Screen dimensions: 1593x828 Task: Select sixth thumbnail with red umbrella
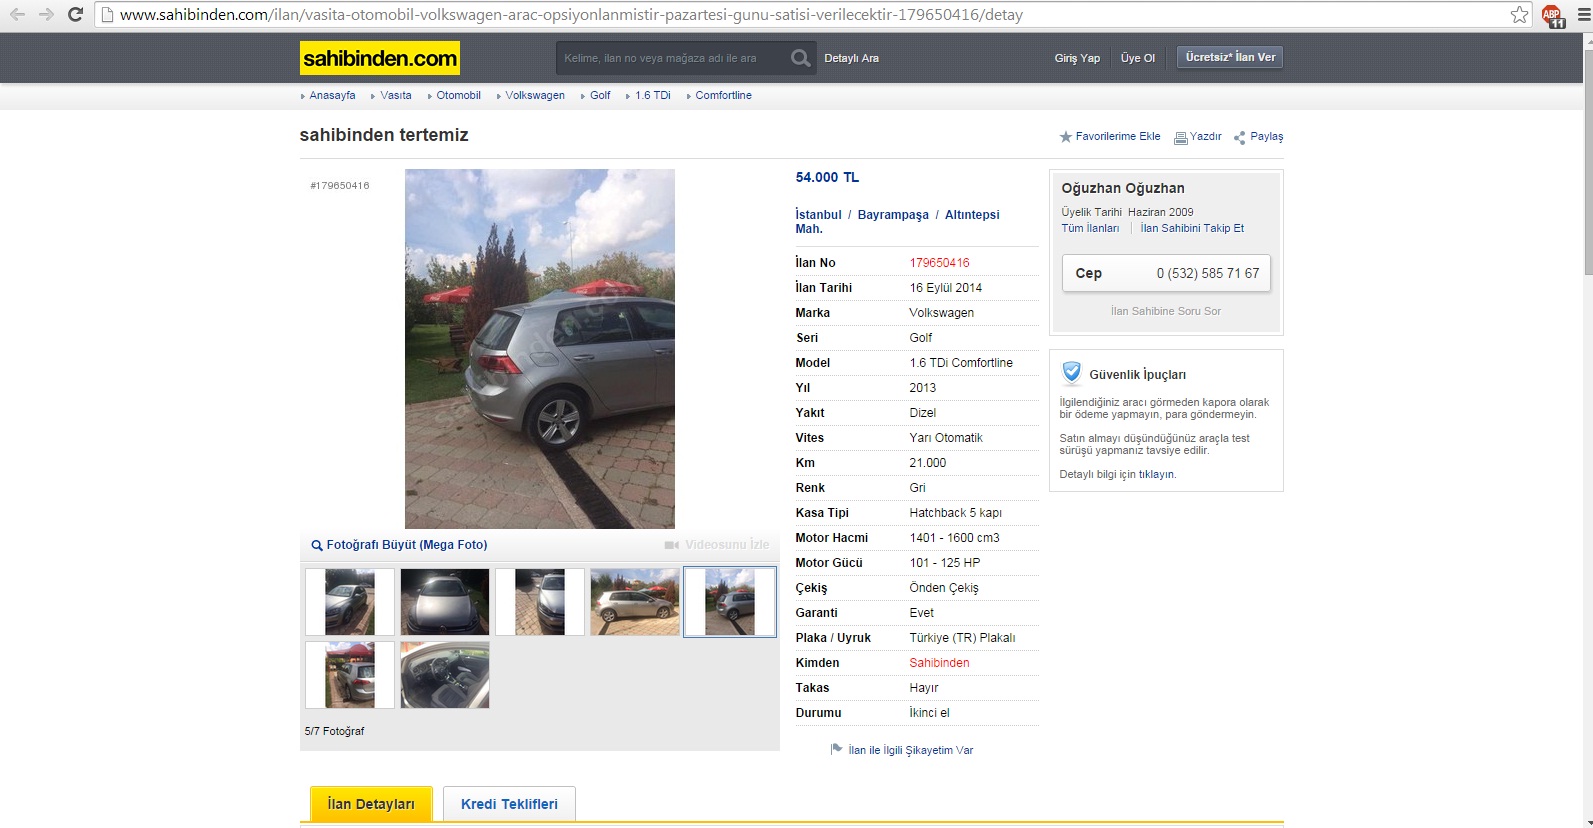click(x=350, y=675)
